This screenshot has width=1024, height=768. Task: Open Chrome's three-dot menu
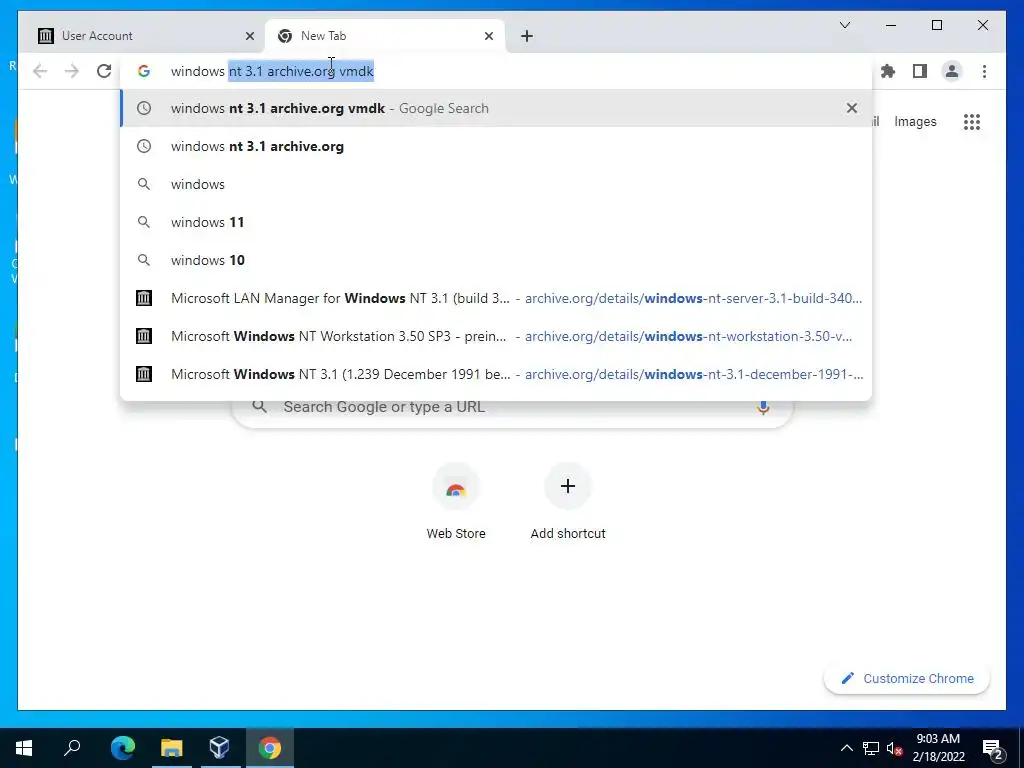[x=984, y=71]
